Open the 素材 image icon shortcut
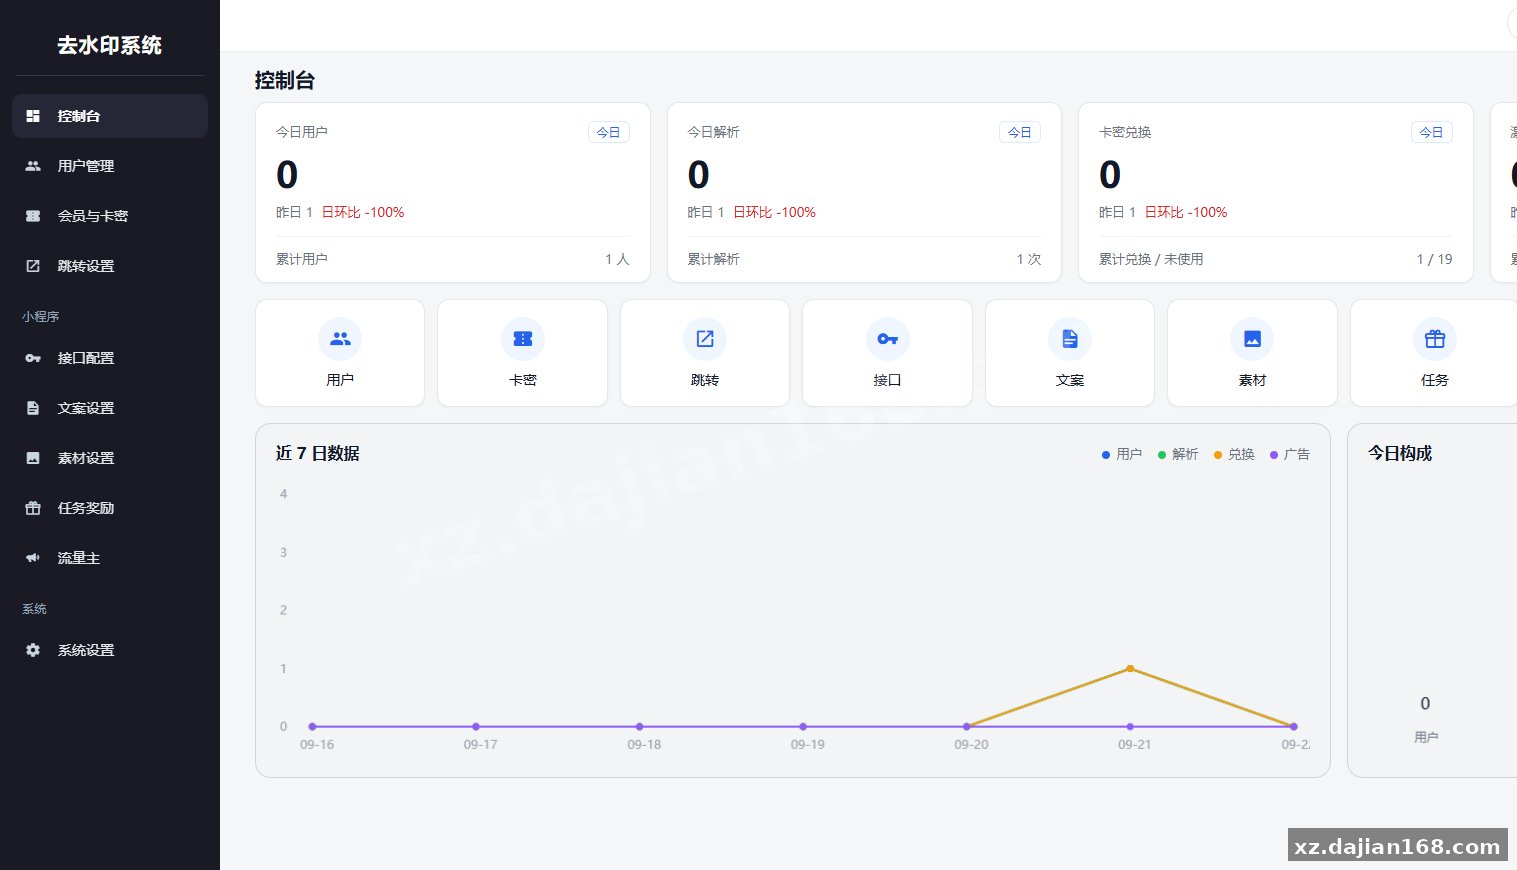Viewport: 1517px width, 870px height. click(1252, 353)
